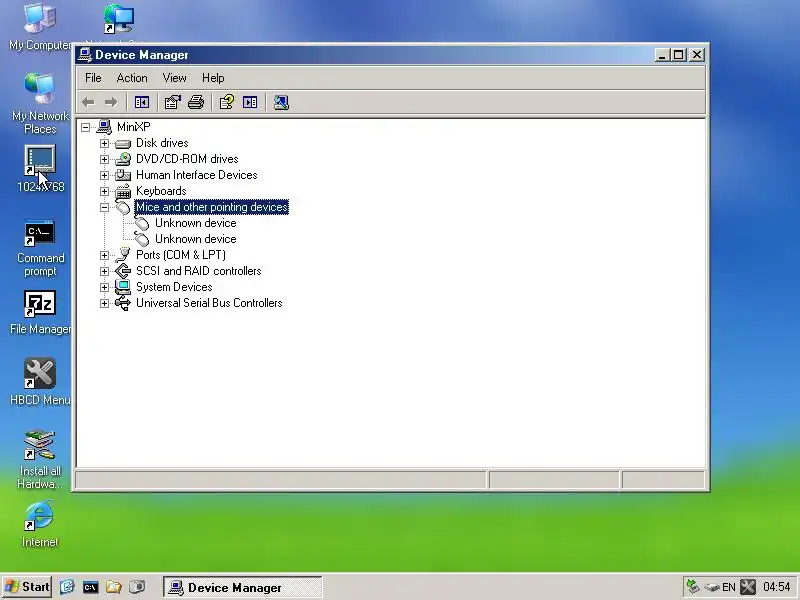Click the command prompt quick launch icon
Screen dimensions: 800x600
[x=90, y=587]
